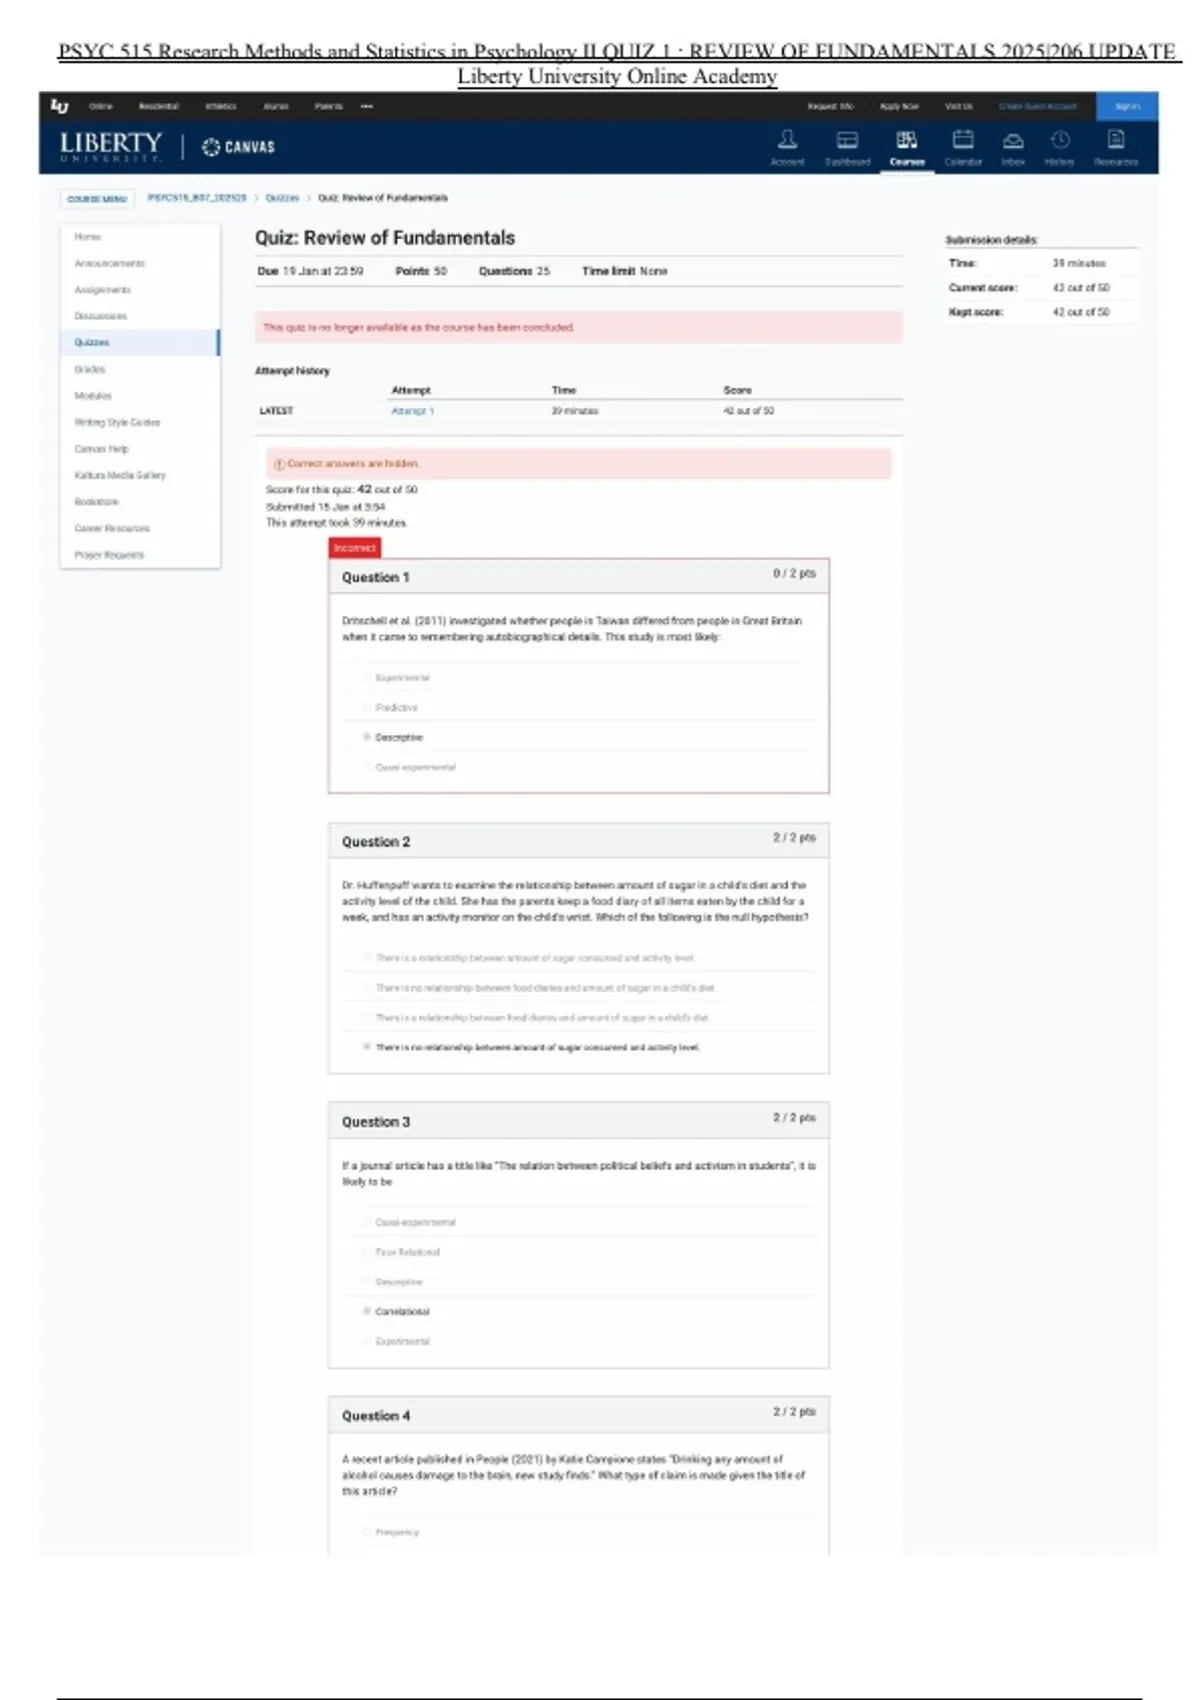Select Quasi-experimental option in Question 3

pos(367,1222)
